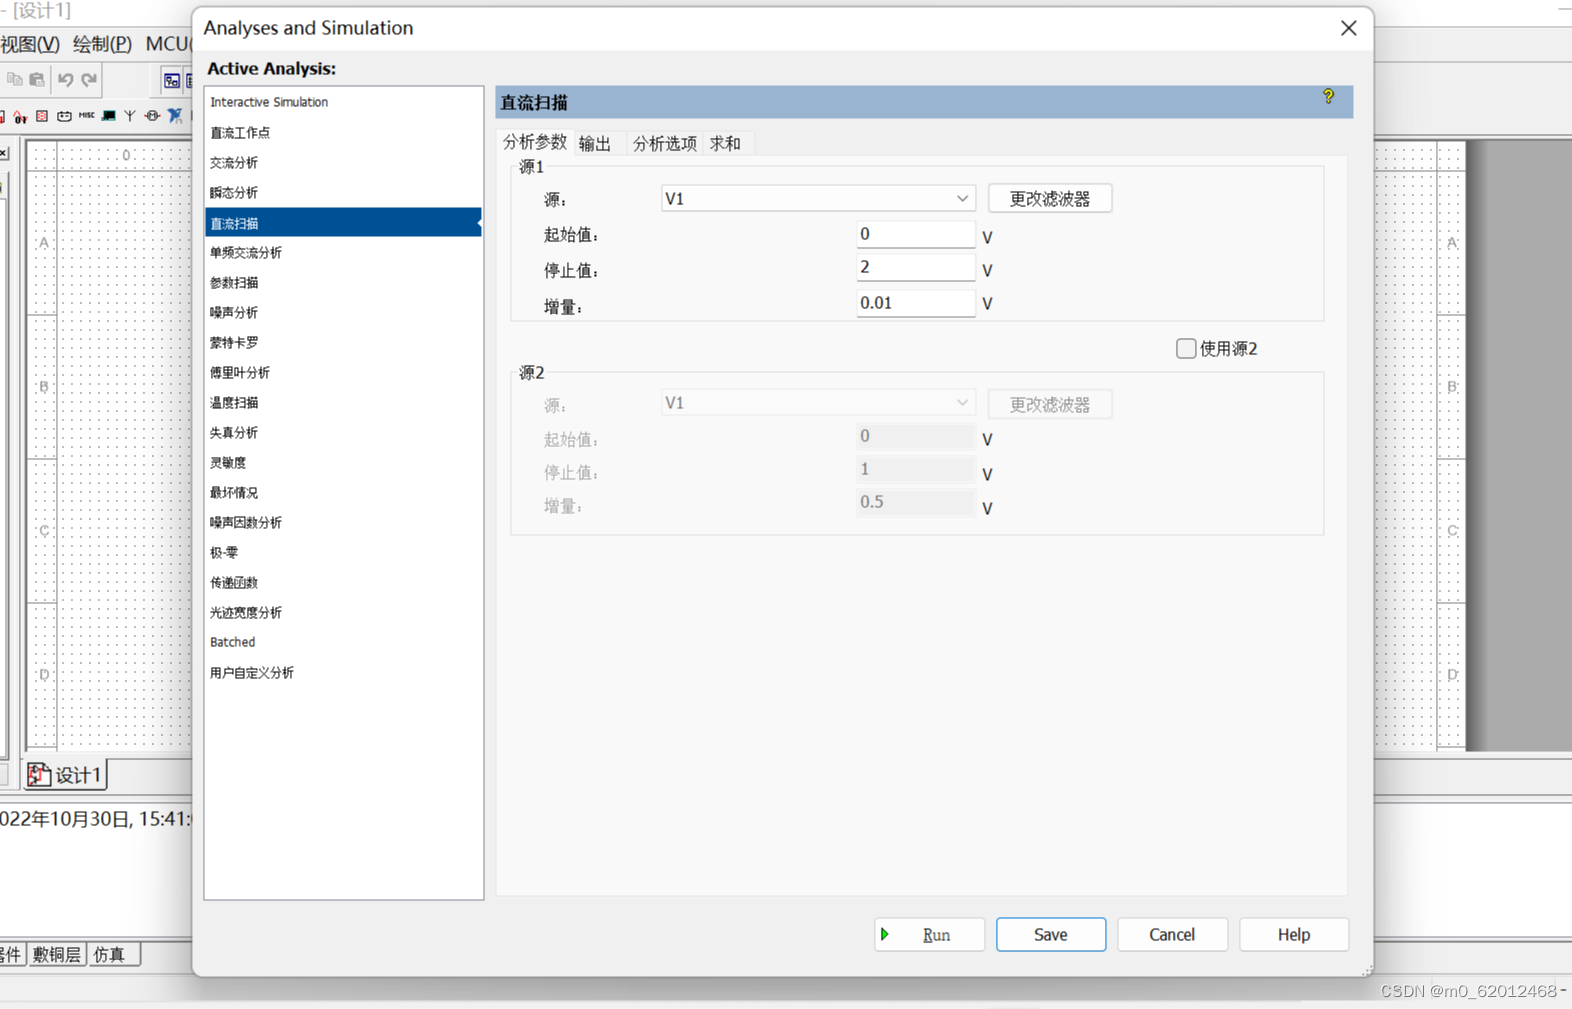Image resolution: width=1572 pixels, height=1009 pixels.
Task: Click the disabled 源2 source dropdown
Action: click(x=818, y=403)
